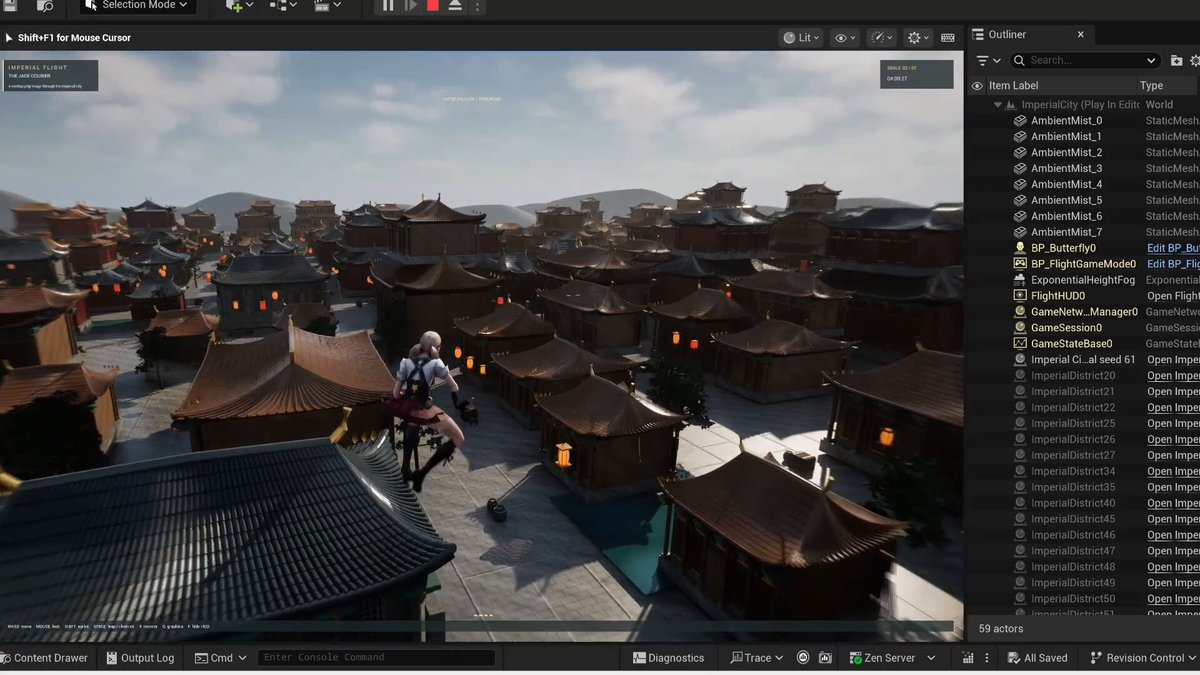
Task: Select BP_Butterfly0 actor in Outliner
Action: click(1063, 248)
